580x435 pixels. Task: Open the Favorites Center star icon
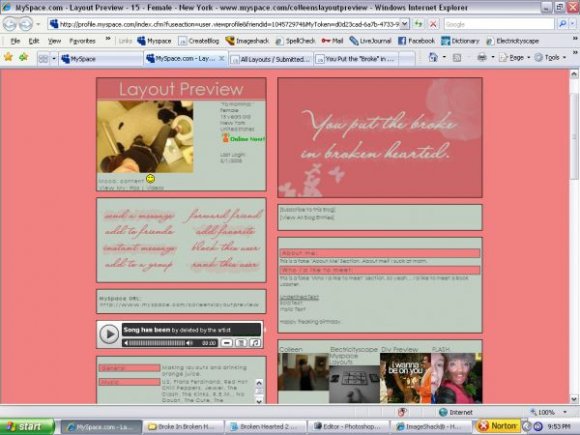(8, 57)
